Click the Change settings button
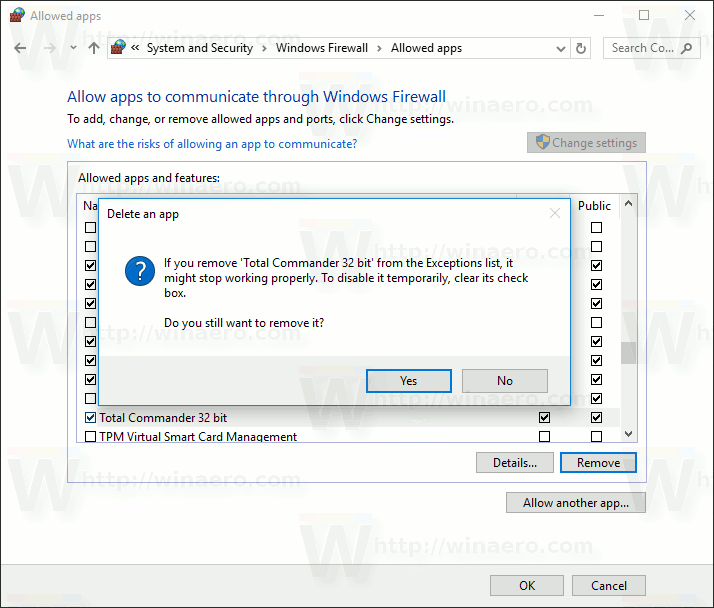Image resolution: width=714 pixels, height=608 pixels. pos(586,143)
